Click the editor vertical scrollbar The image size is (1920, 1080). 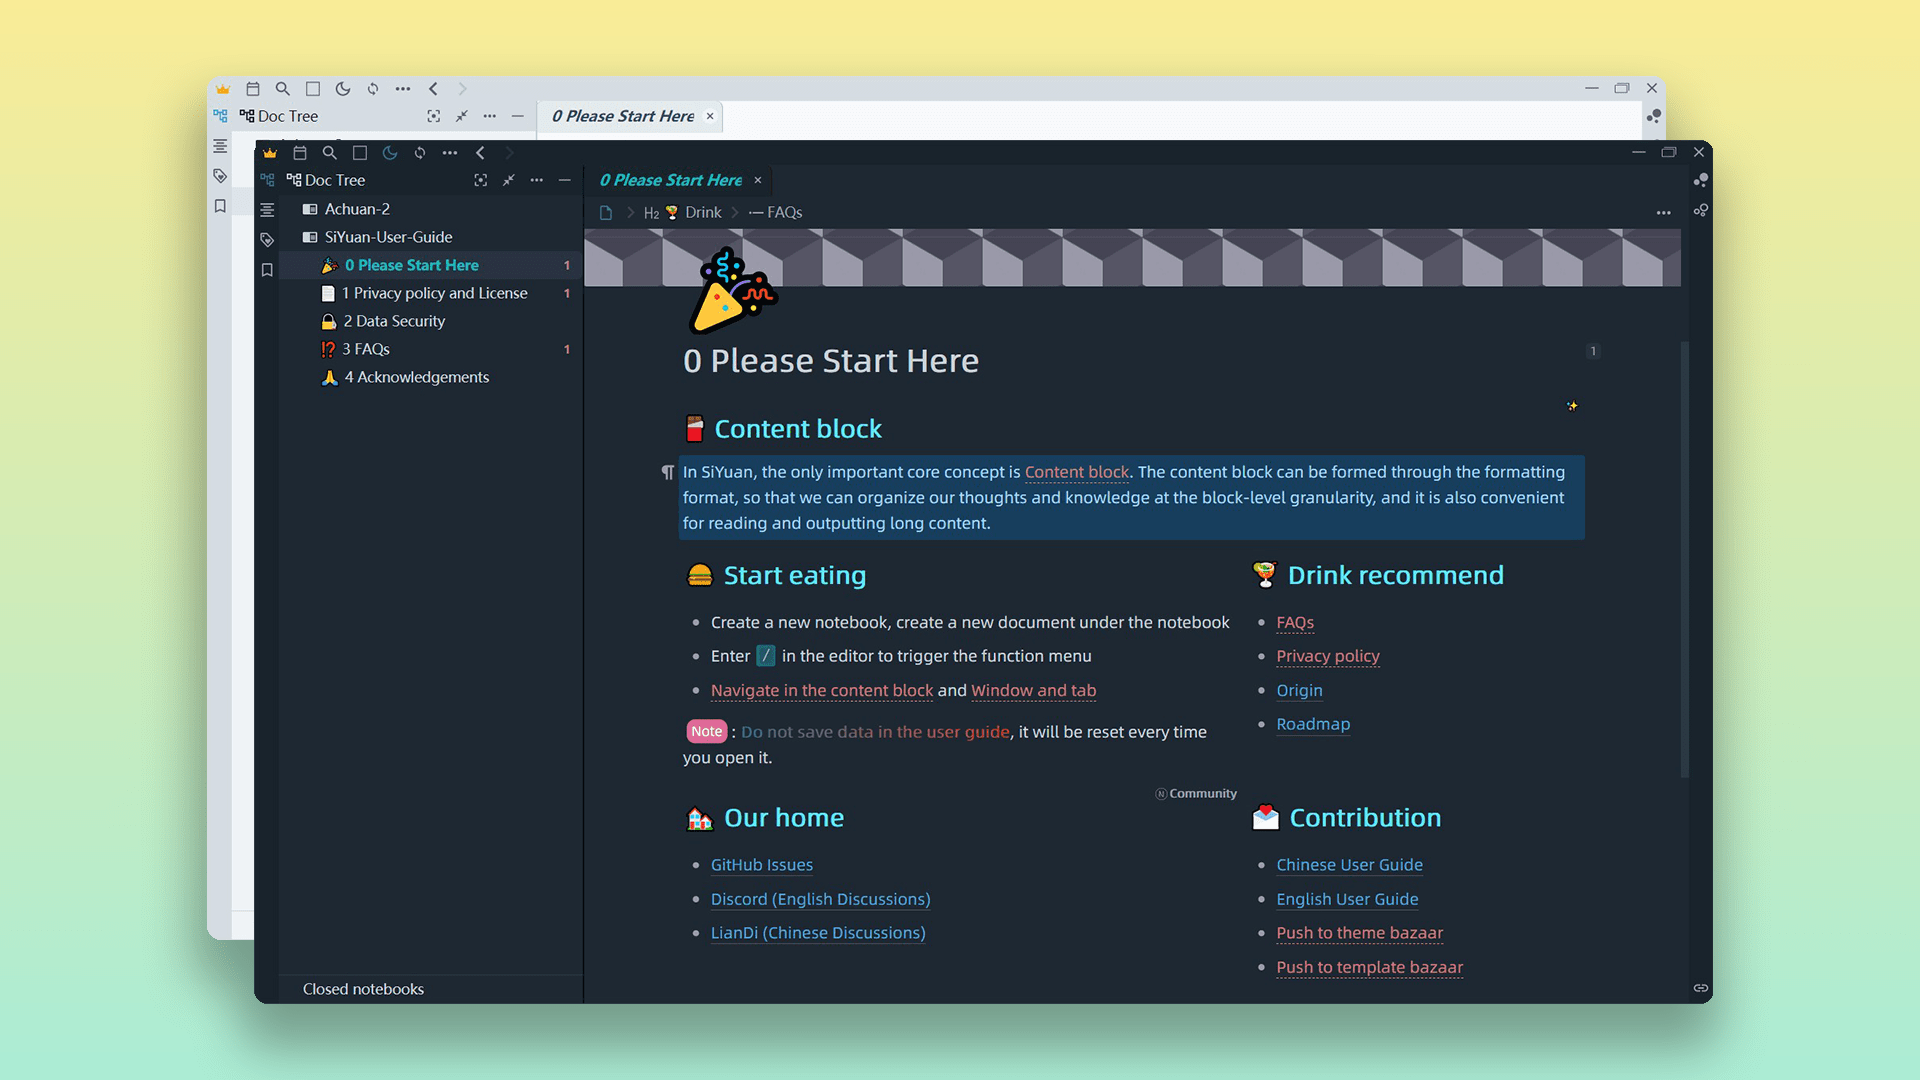pyautogui.click(x=1685, y=560)
